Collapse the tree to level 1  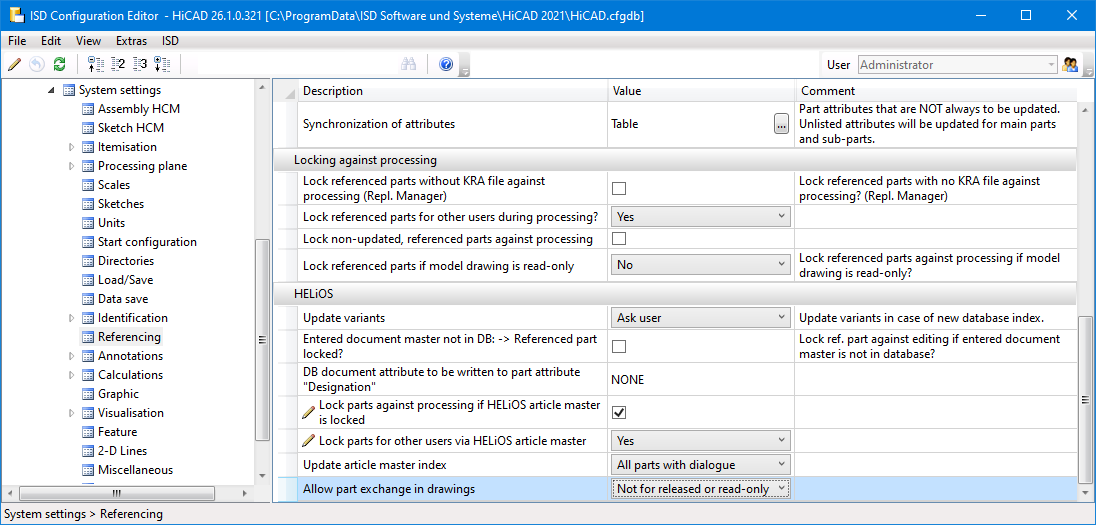tap(96, 64)
